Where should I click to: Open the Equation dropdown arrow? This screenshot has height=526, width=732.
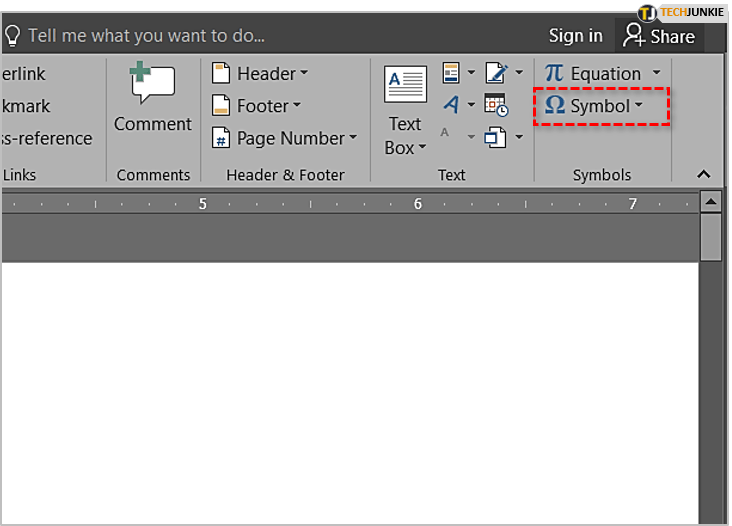[657, 73]
